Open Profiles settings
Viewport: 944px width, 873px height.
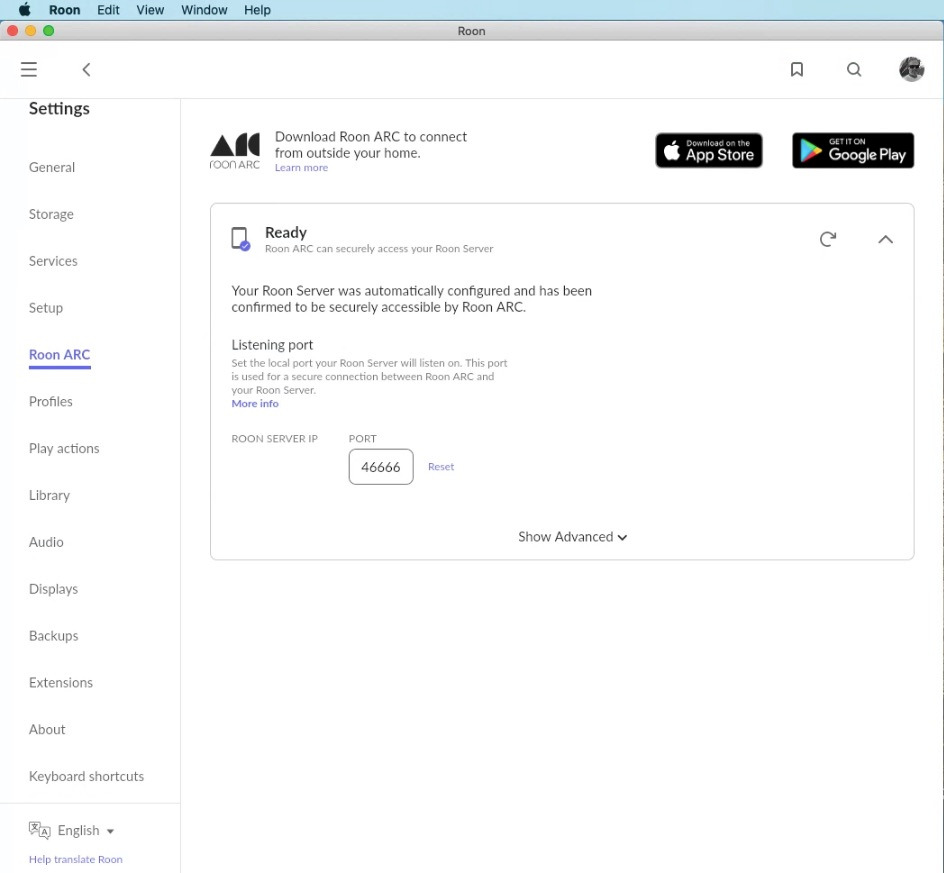pyautogui.click(x=51, y=402)
